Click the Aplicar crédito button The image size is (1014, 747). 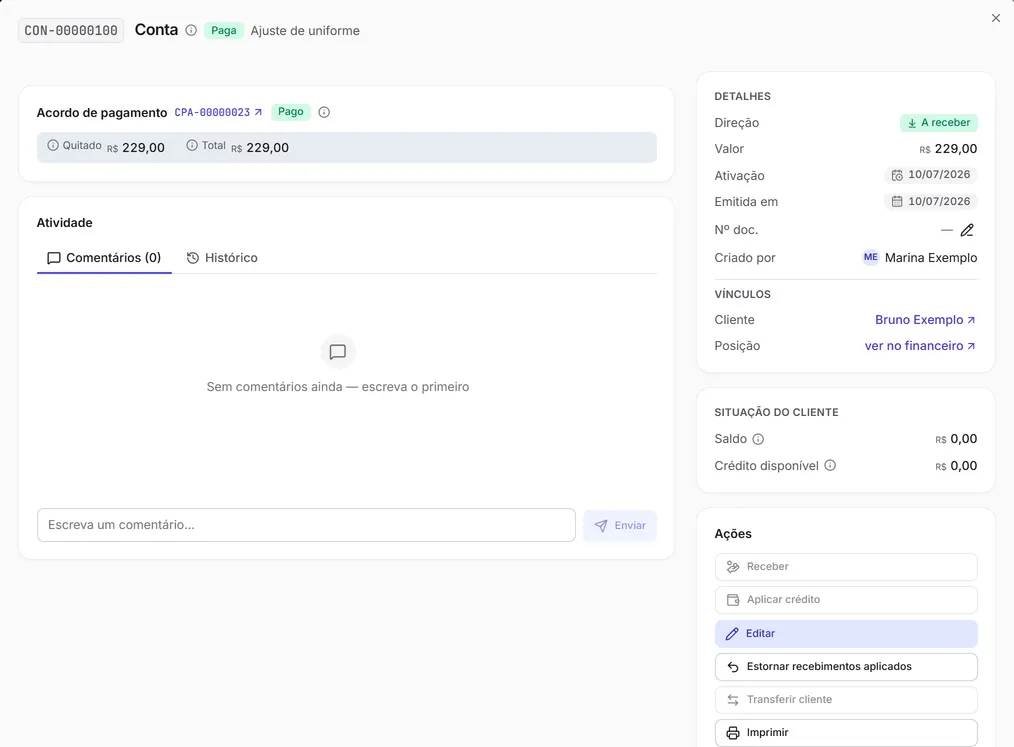tap(846, 600)
